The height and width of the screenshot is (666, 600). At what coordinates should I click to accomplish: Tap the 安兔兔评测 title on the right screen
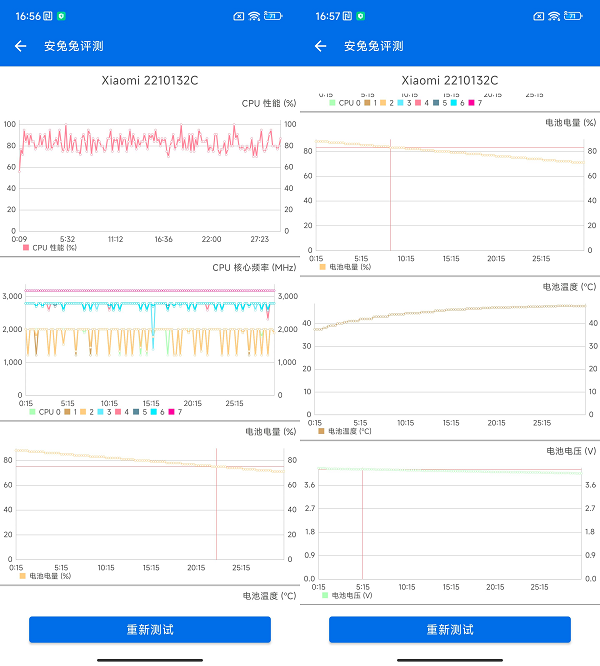374,46
